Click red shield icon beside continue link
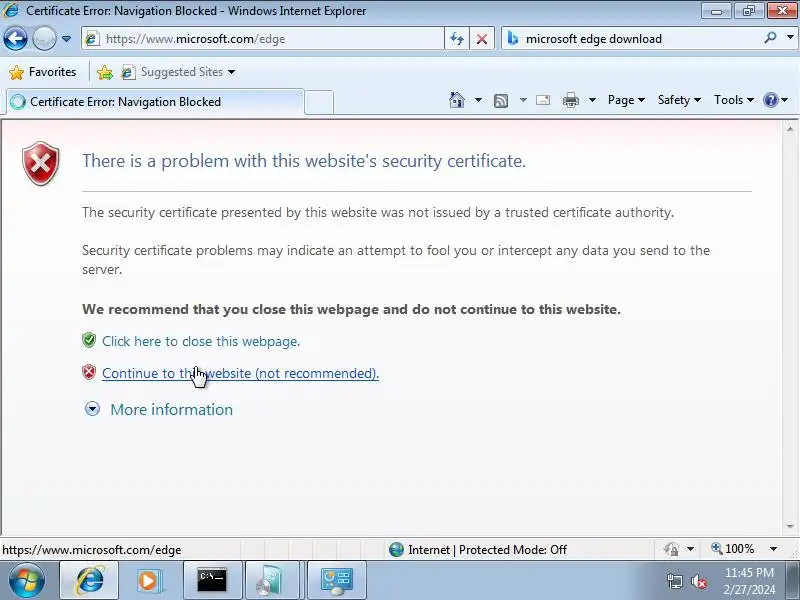The image size is (800, 600). [89, 372]
